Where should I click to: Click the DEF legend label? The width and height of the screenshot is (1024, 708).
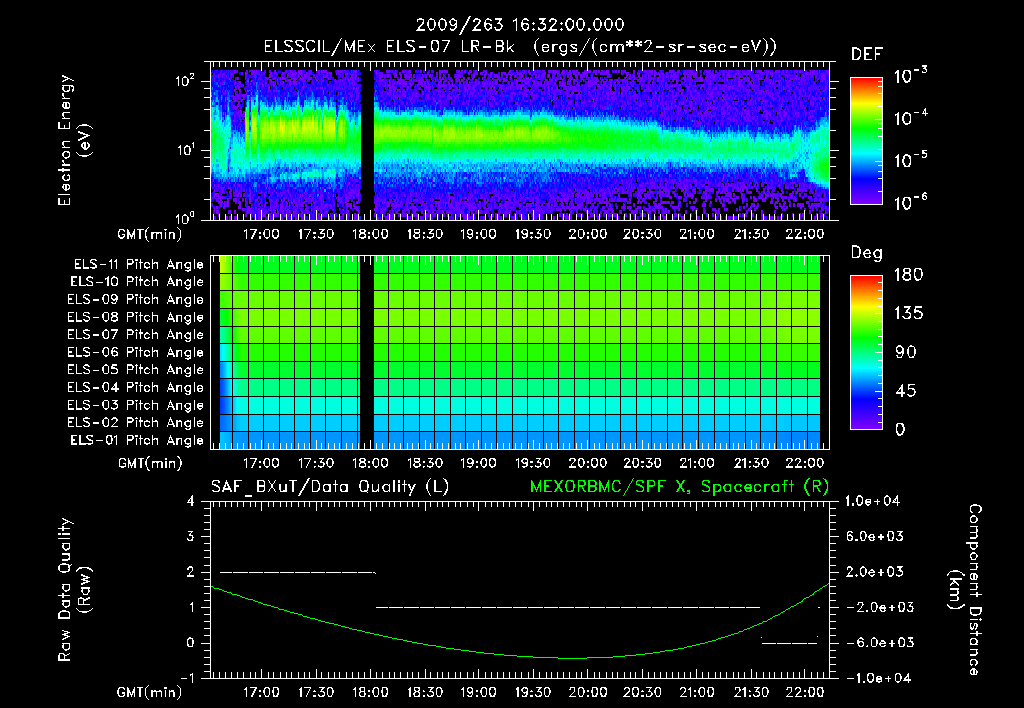click(x=867, y=54)
